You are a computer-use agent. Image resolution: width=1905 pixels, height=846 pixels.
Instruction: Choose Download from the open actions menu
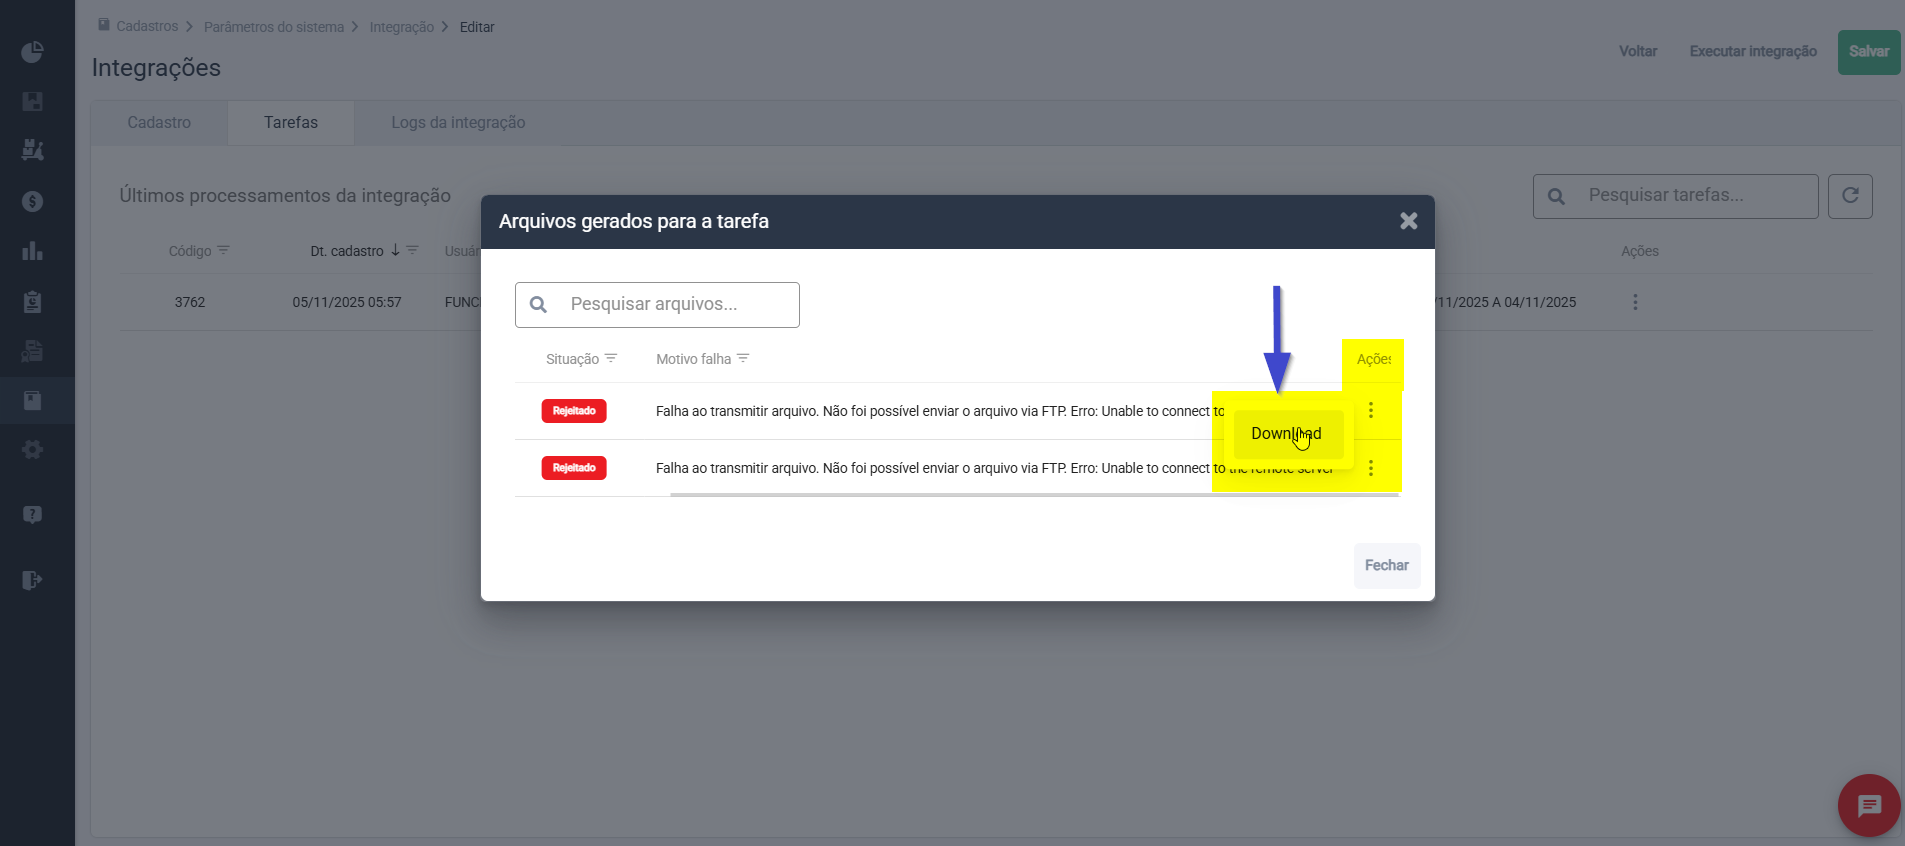pos(1287,434)
